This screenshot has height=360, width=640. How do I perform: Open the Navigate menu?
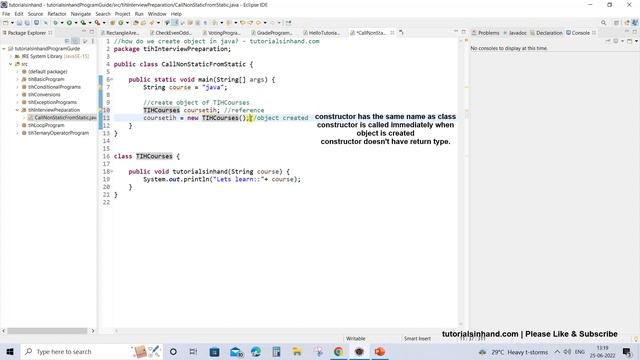tap(81, 14)
